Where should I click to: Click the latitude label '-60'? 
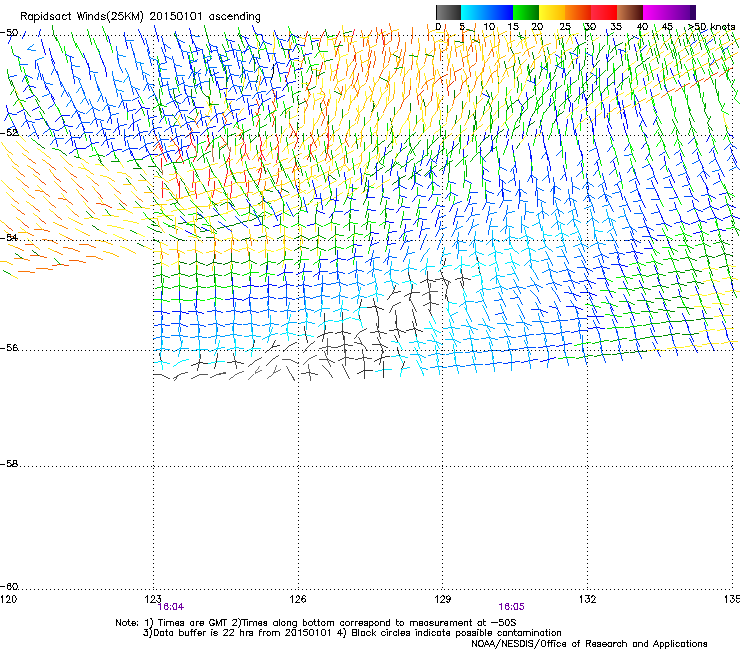pos(9,587)
